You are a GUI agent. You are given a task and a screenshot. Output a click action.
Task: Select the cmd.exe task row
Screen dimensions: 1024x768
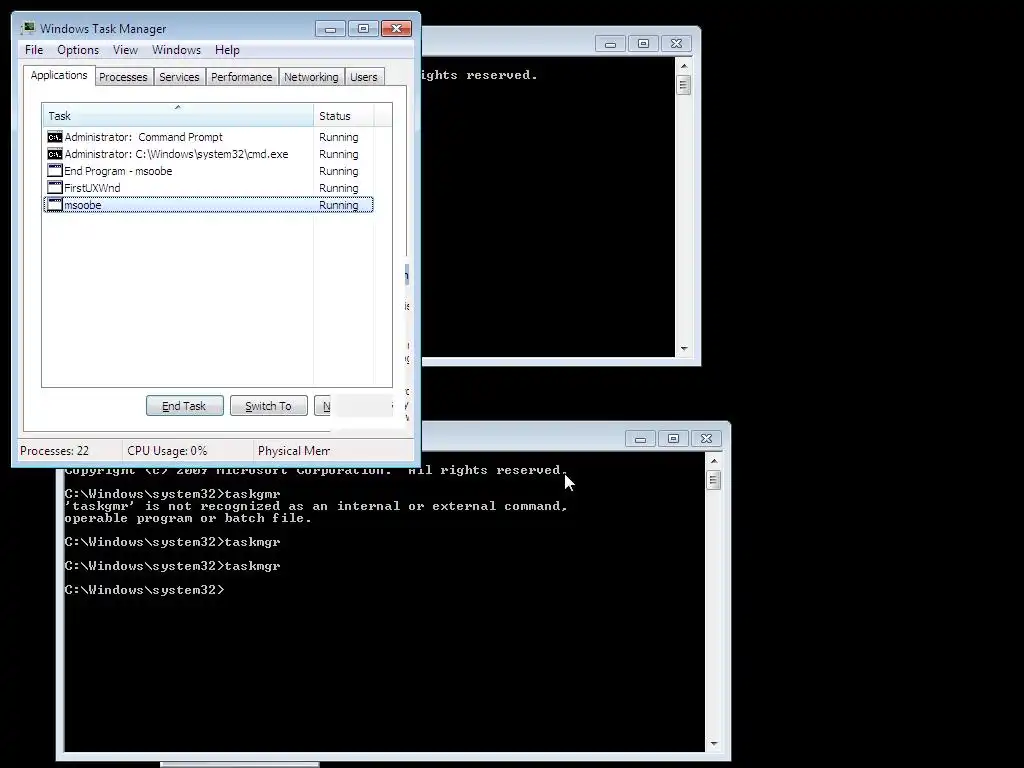point(208,154)
